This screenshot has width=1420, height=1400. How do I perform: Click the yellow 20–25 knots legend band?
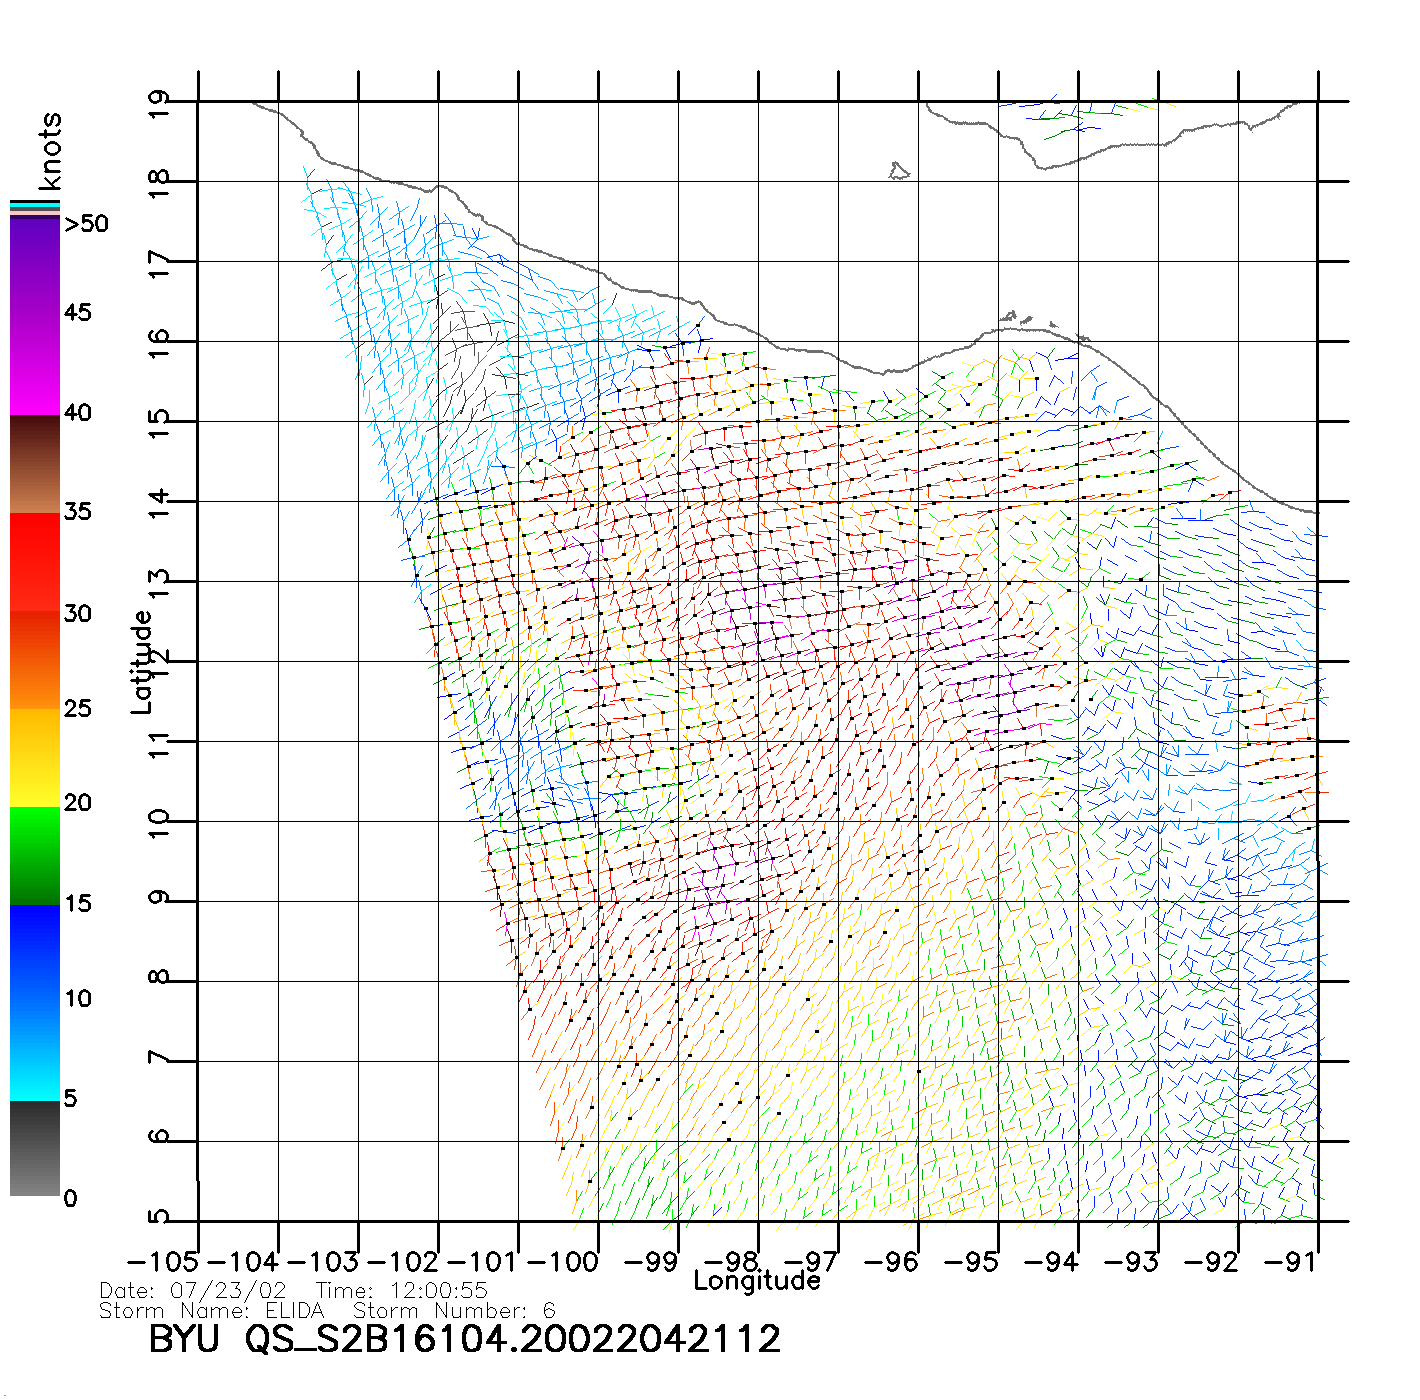[x=34, y=757]
